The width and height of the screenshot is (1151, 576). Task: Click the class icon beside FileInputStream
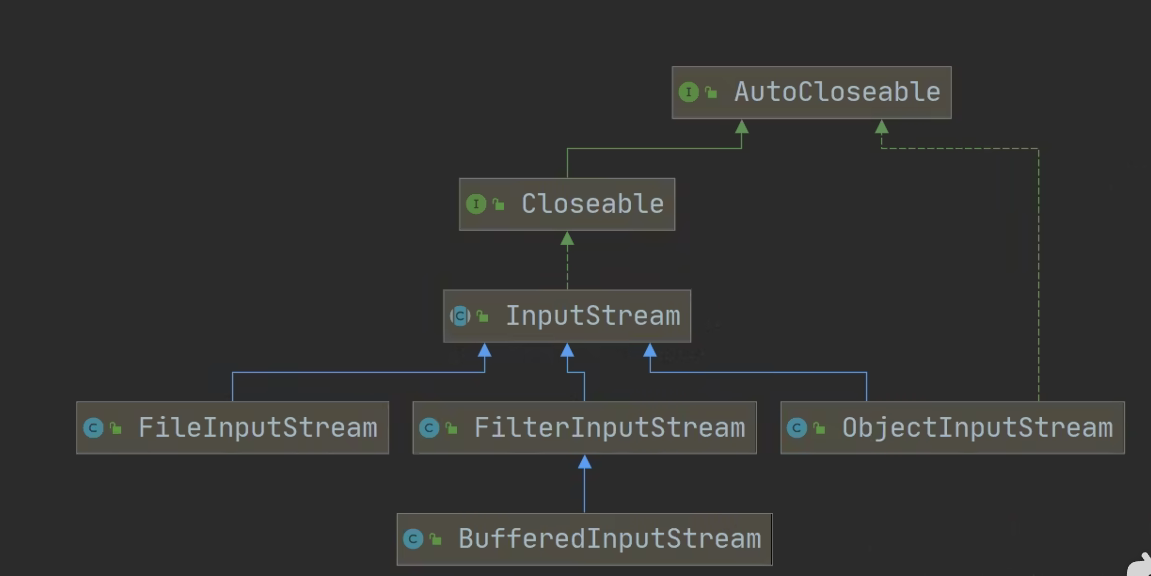click(x=93, y=428)
